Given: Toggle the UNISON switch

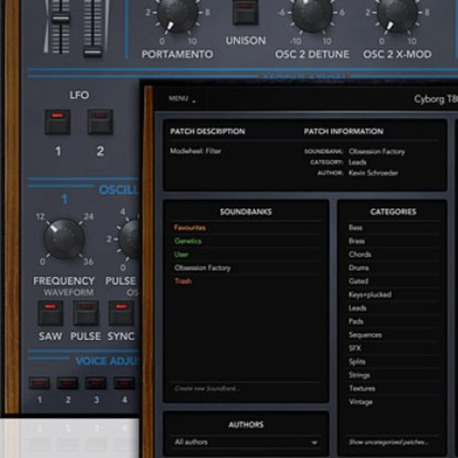Looking at the screenshot, I should 246,12.
